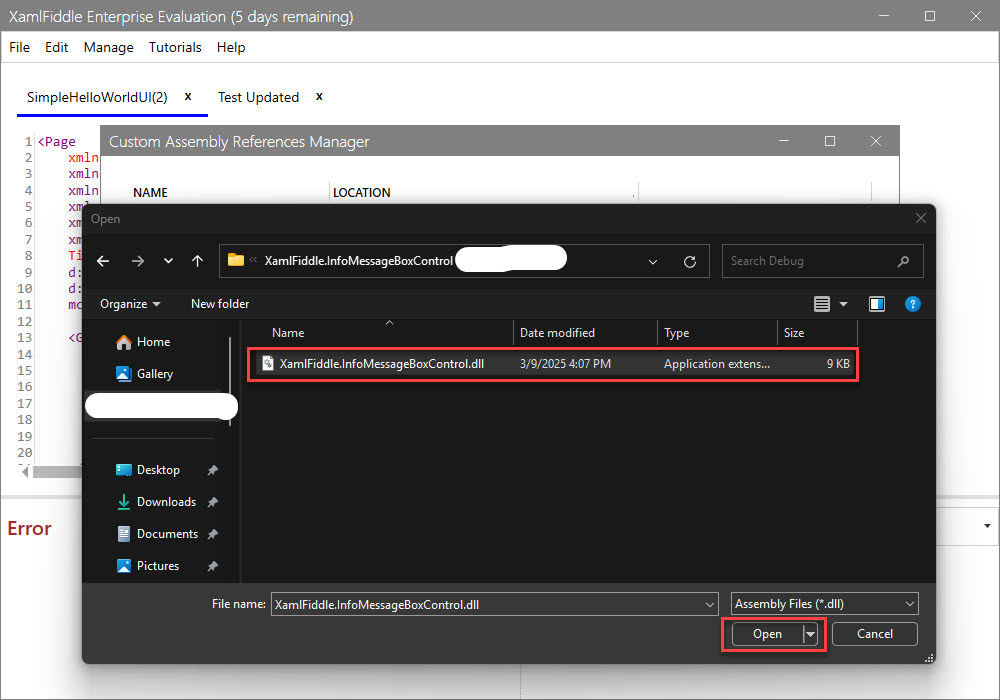Minimize Custom Assembly References Manager window
Viewport: 1000px width, 700px height.
784,141
